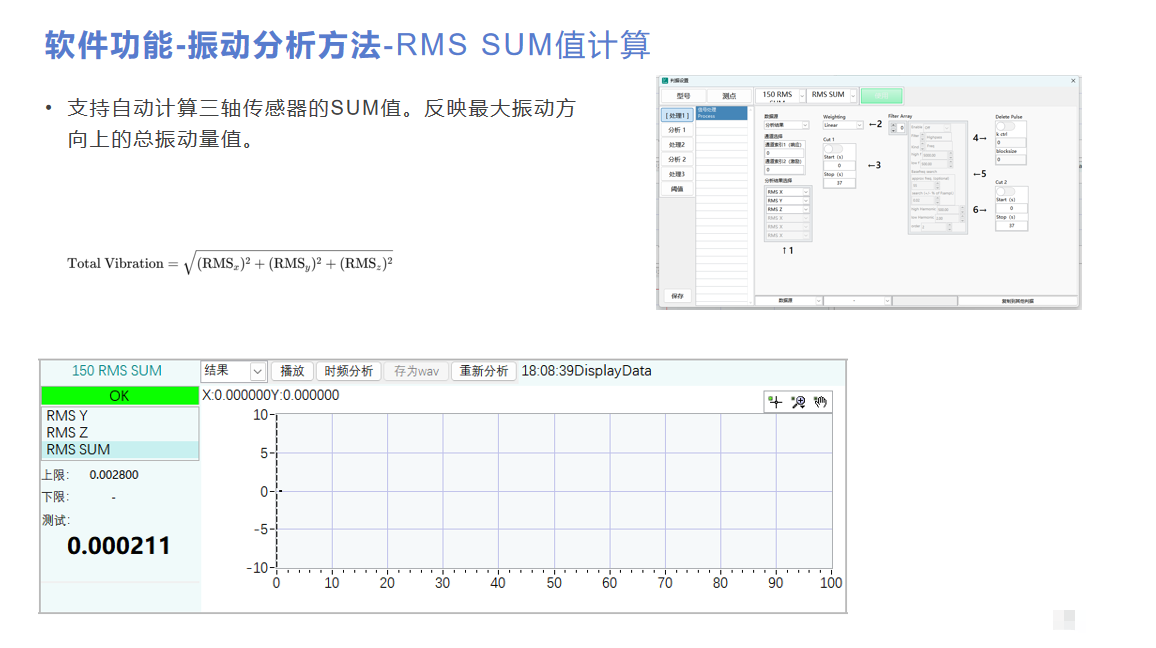The image size is (1156, 648).
Task: Click the Cut 1 Stop input field
Action: coord(839,183)
